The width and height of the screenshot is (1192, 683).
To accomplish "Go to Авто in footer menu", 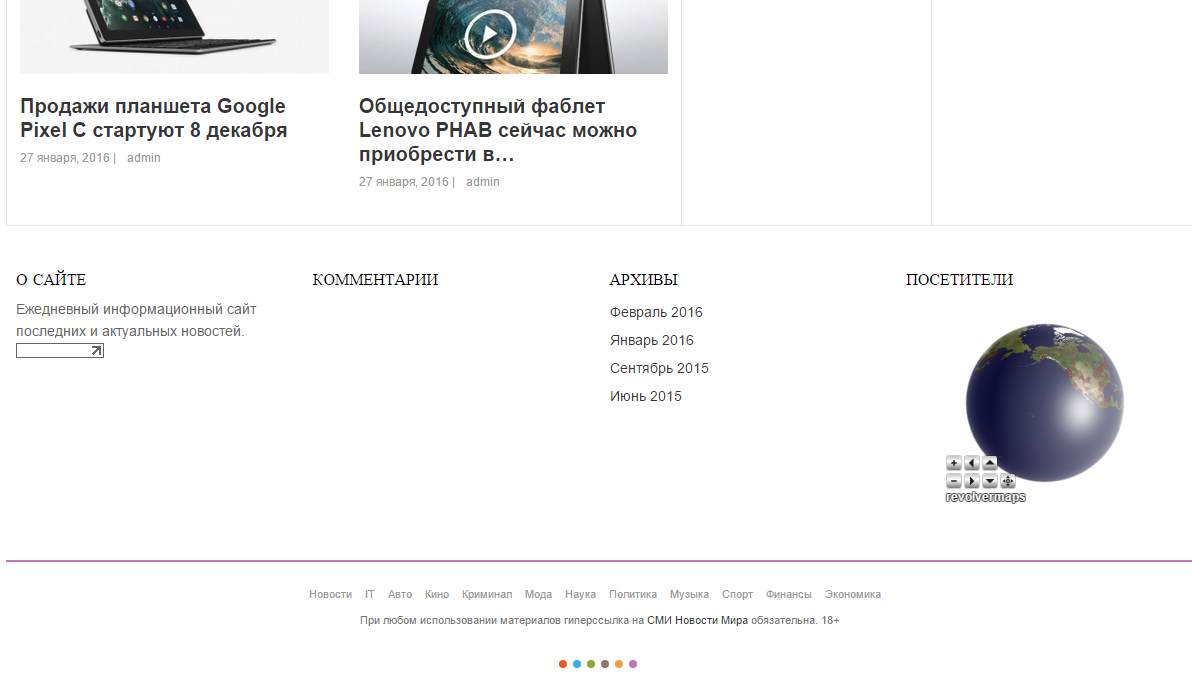I will click(x=400, y=594).
